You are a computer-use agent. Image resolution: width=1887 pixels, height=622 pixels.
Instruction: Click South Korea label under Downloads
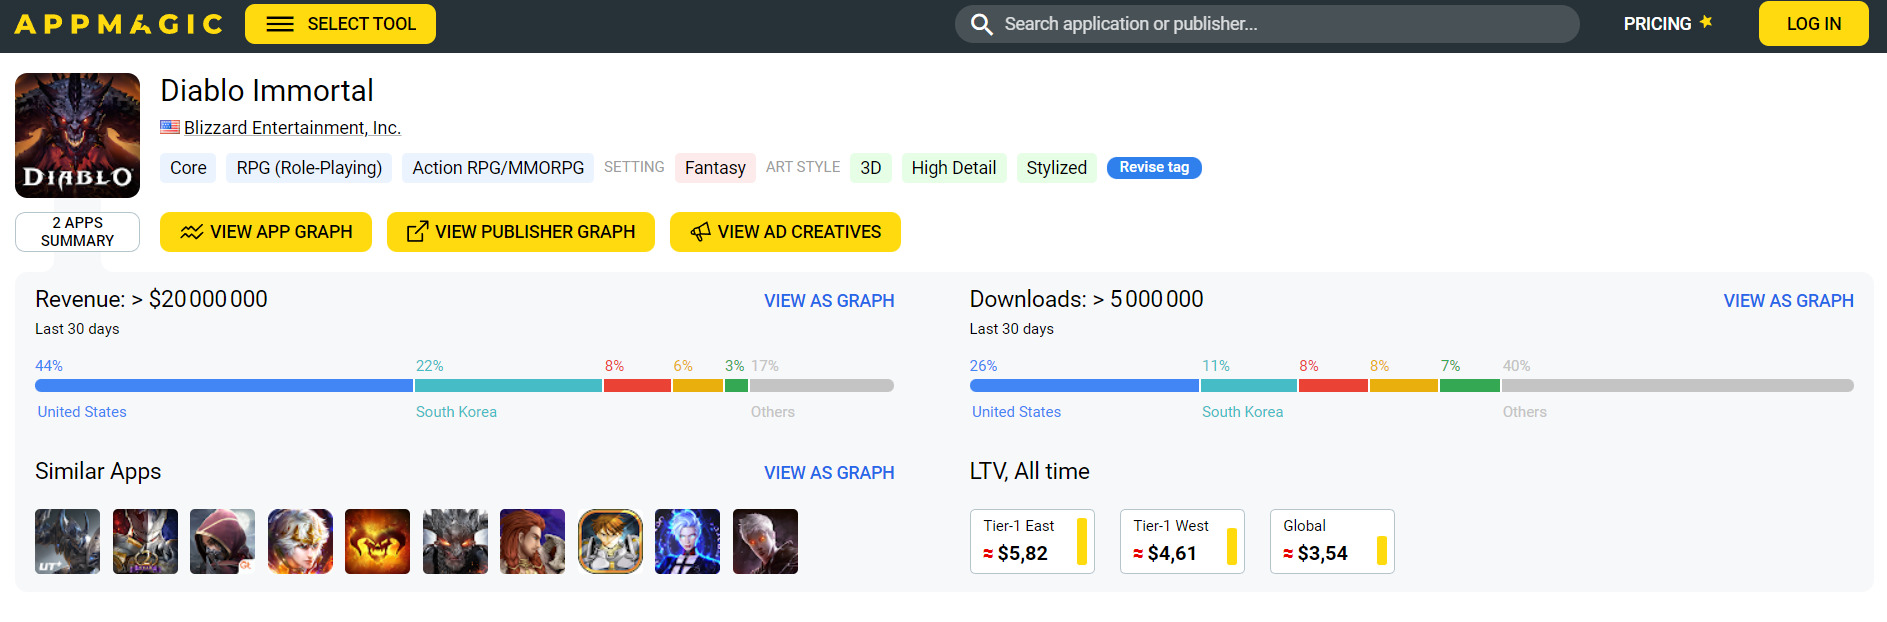(1242, 412)
